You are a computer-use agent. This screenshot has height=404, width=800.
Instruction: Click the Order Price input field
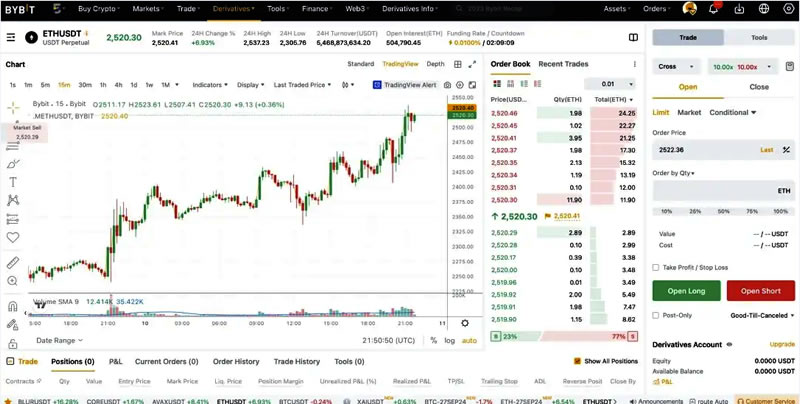(710, 149)
